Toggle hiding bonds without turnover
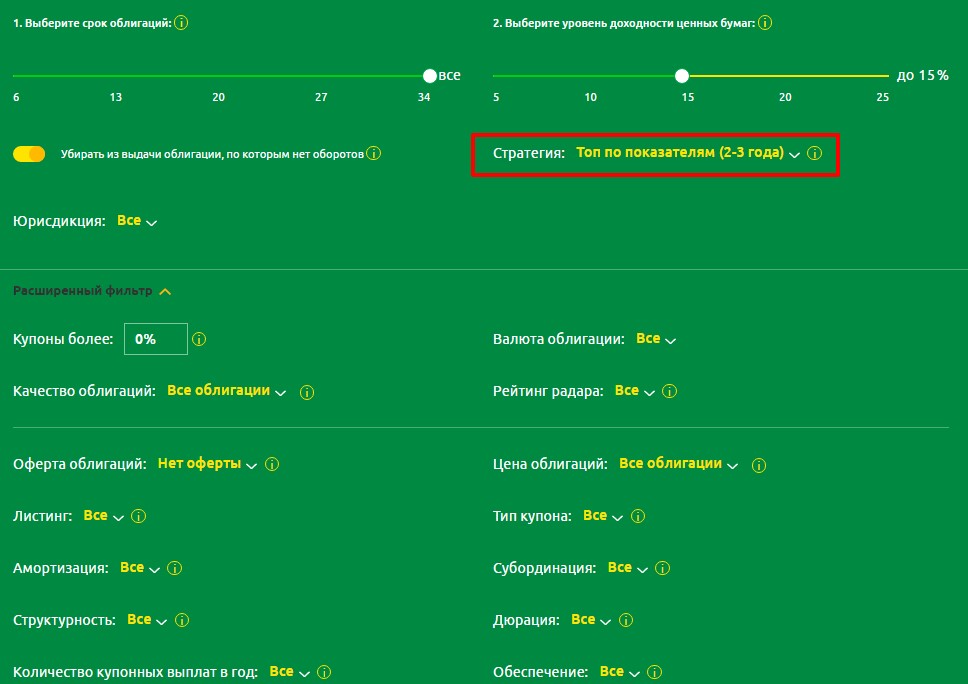 point(29,154)
